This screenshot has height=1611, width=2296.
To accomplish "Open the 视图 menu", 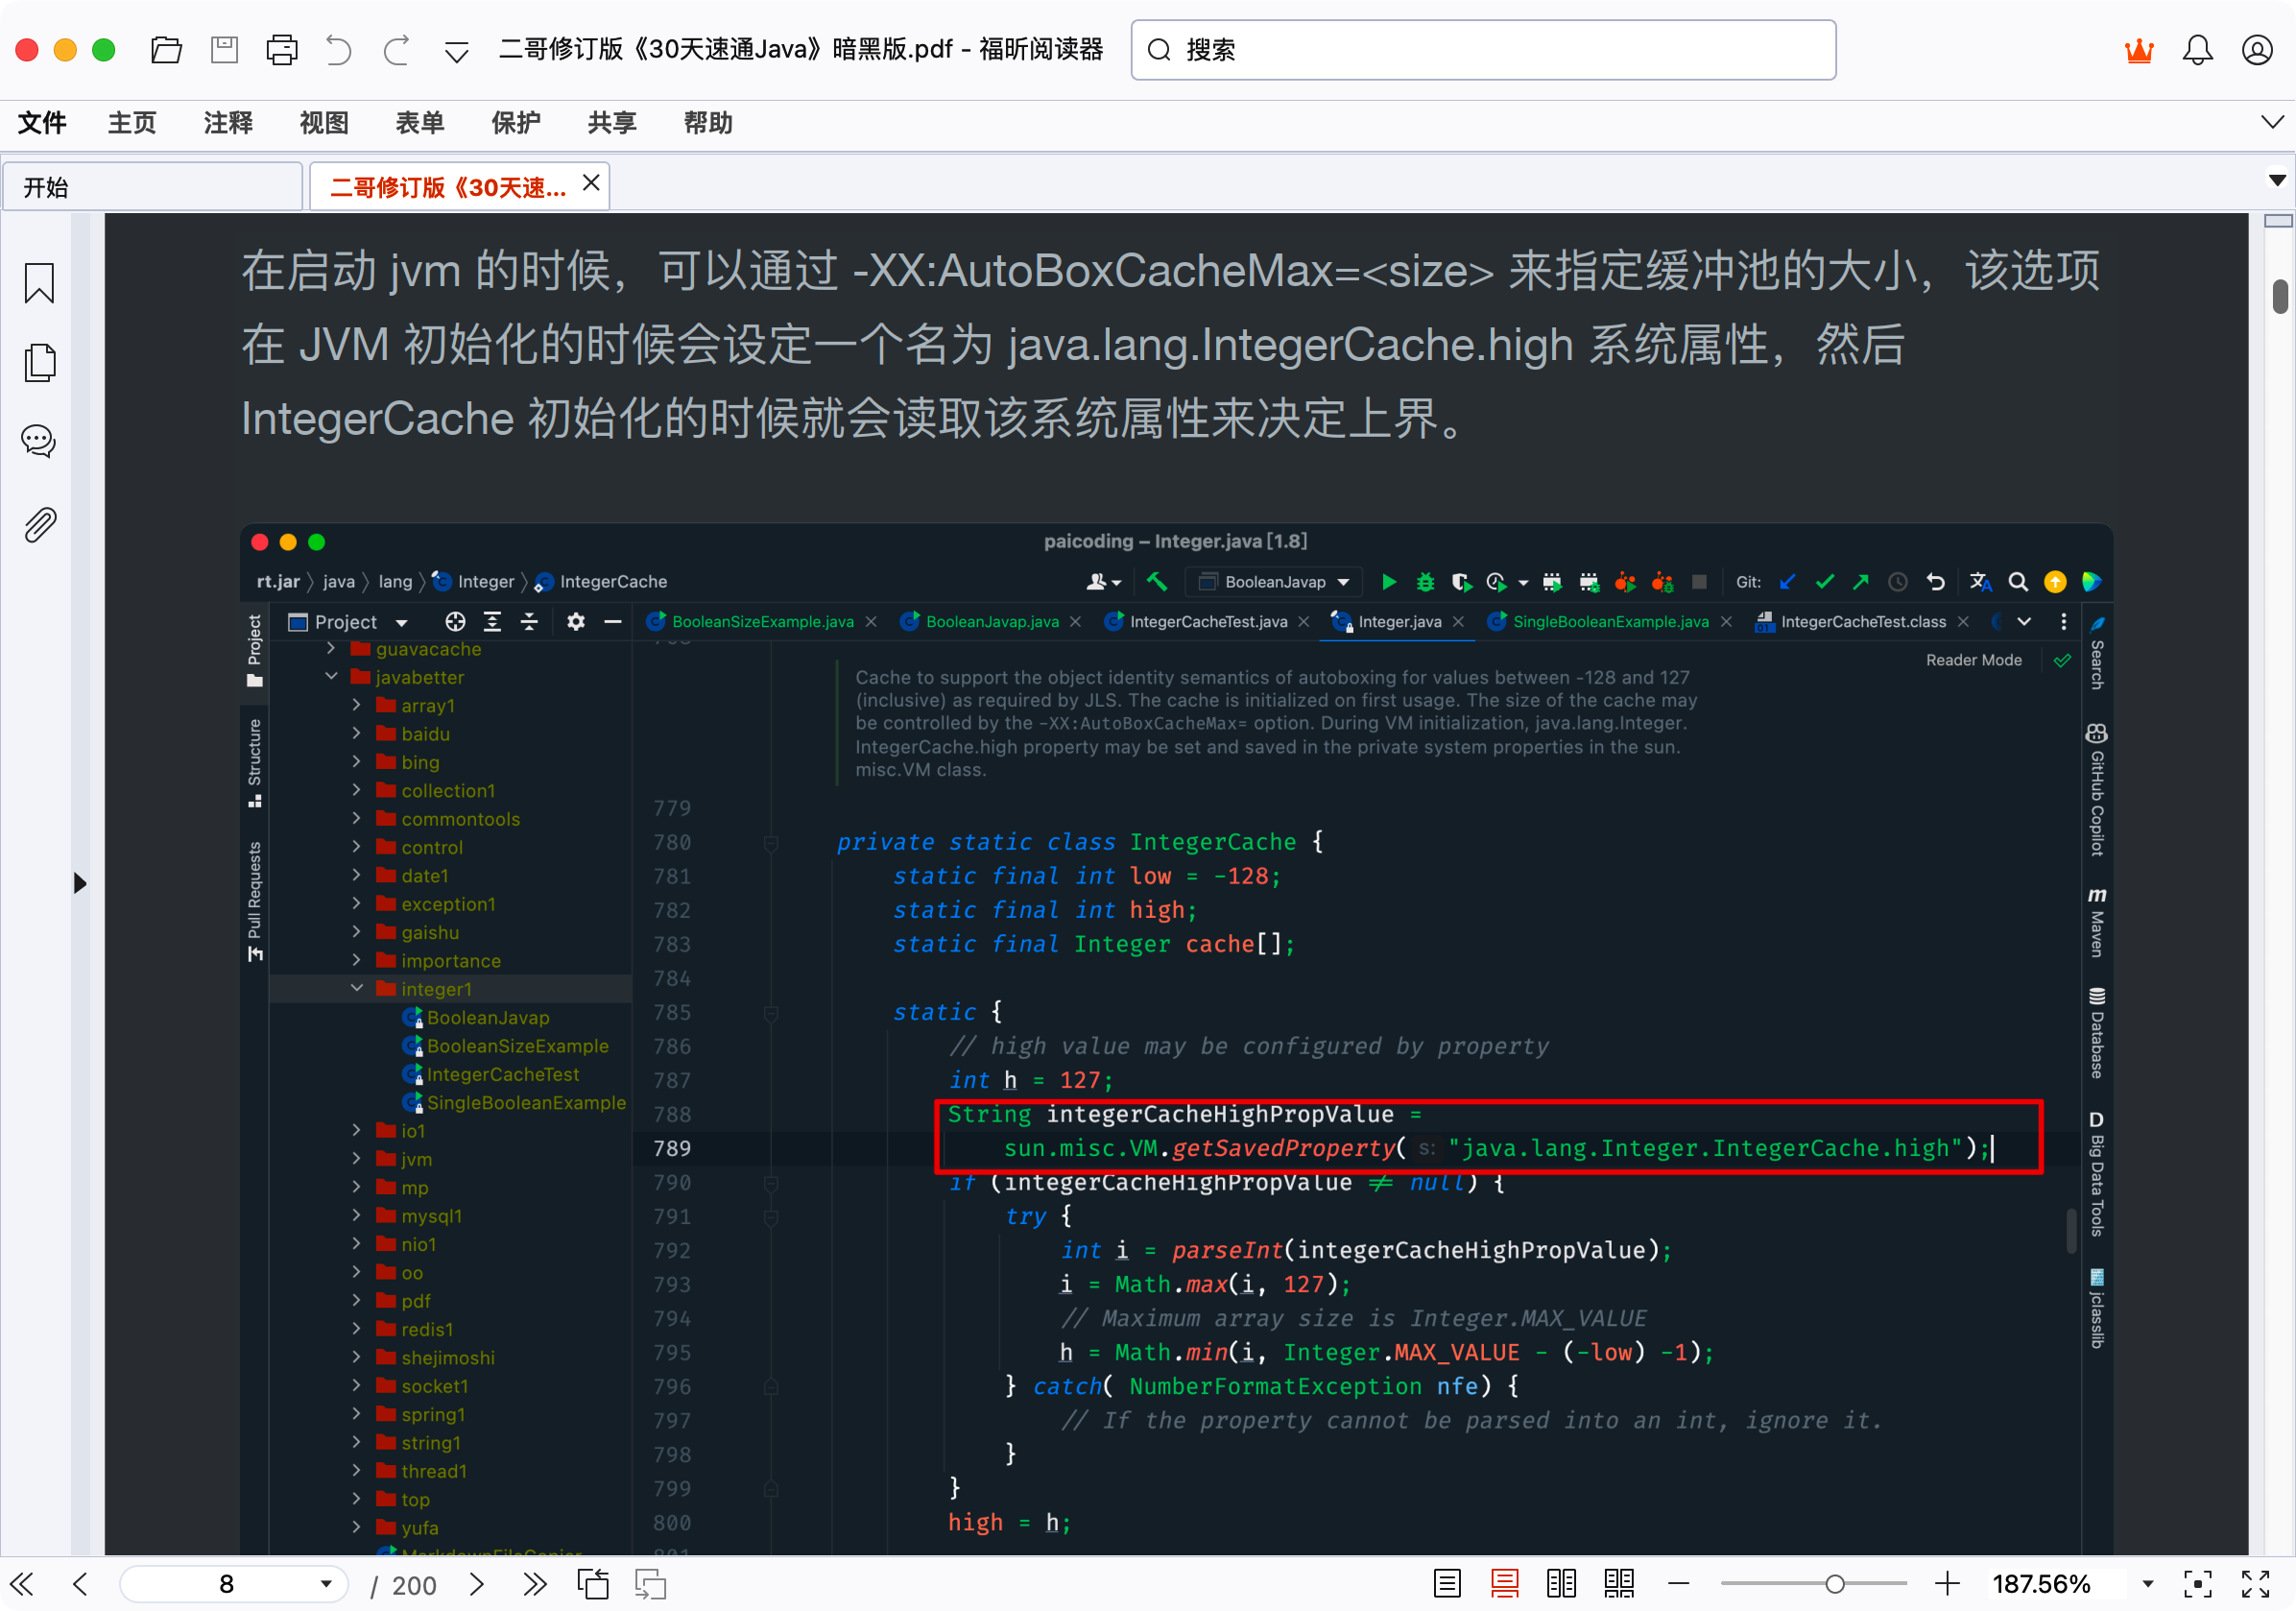I will click(323, 122).
